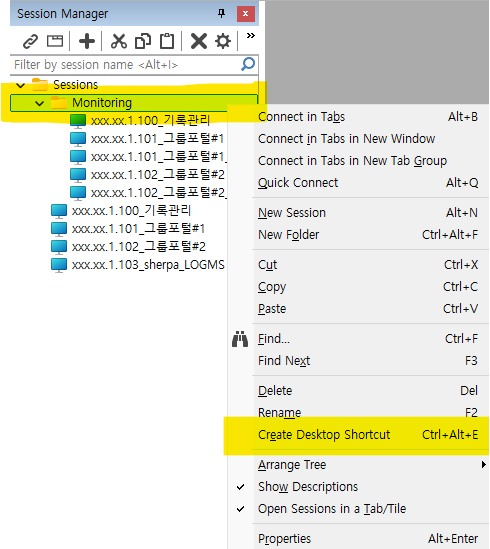Select xxx.xx.1.100_기록관리 with the green icon

click(150, 121)
